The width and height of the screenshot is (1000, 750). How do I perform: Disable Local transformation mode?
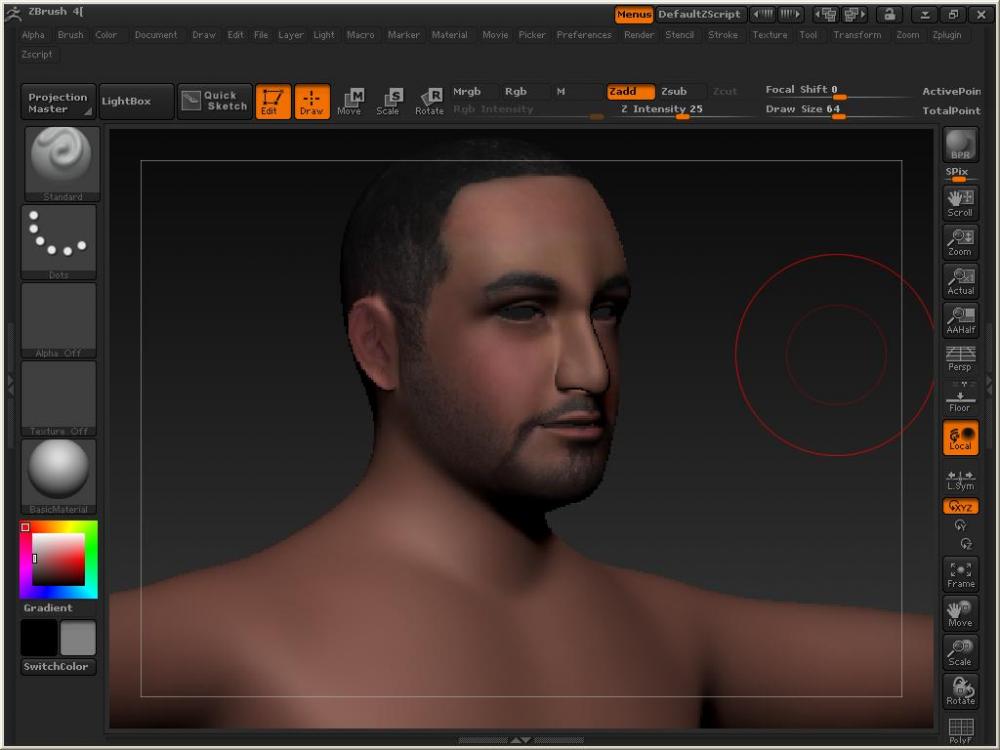(x=960, y=437)
